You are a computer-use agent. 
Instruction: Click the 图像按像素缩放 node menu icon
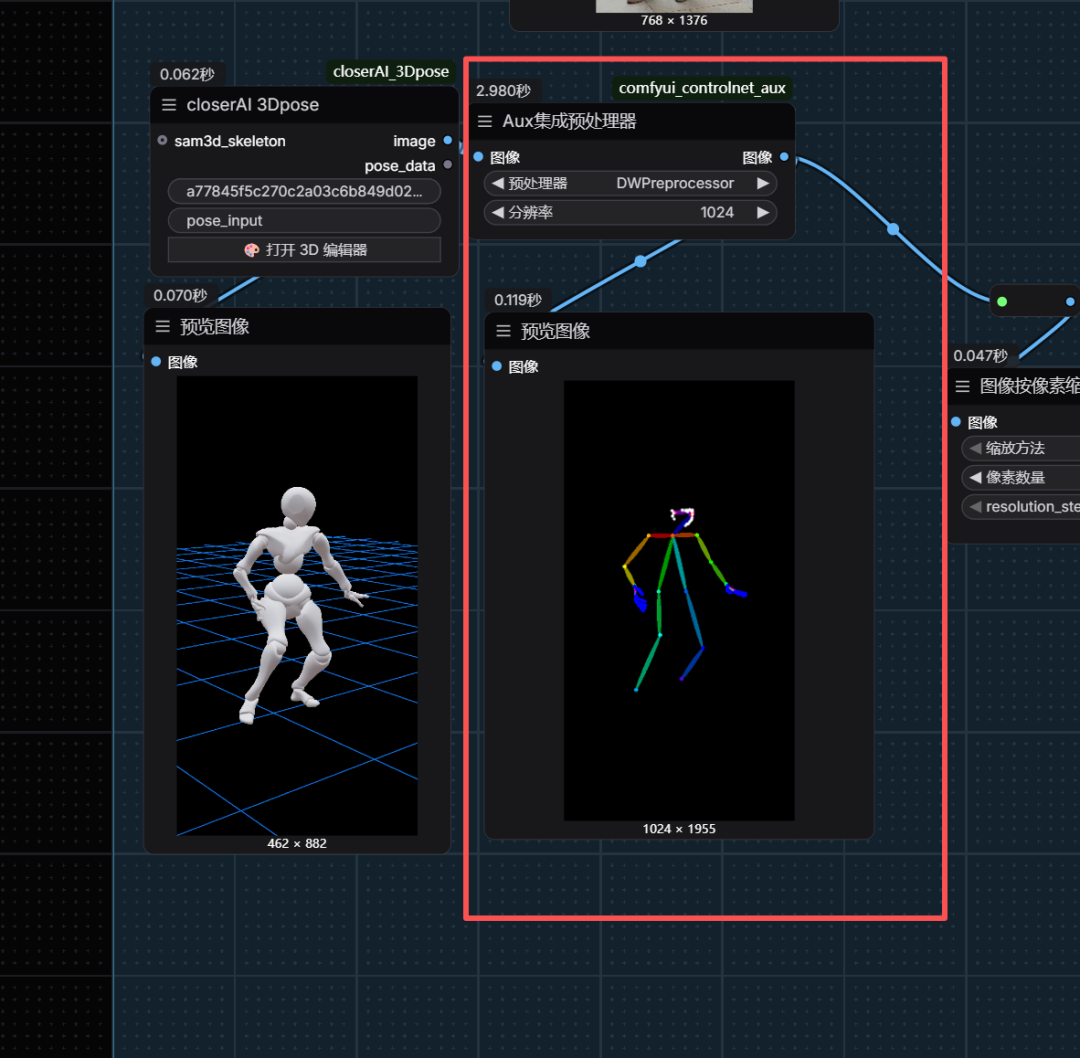[x=963, y=386]
